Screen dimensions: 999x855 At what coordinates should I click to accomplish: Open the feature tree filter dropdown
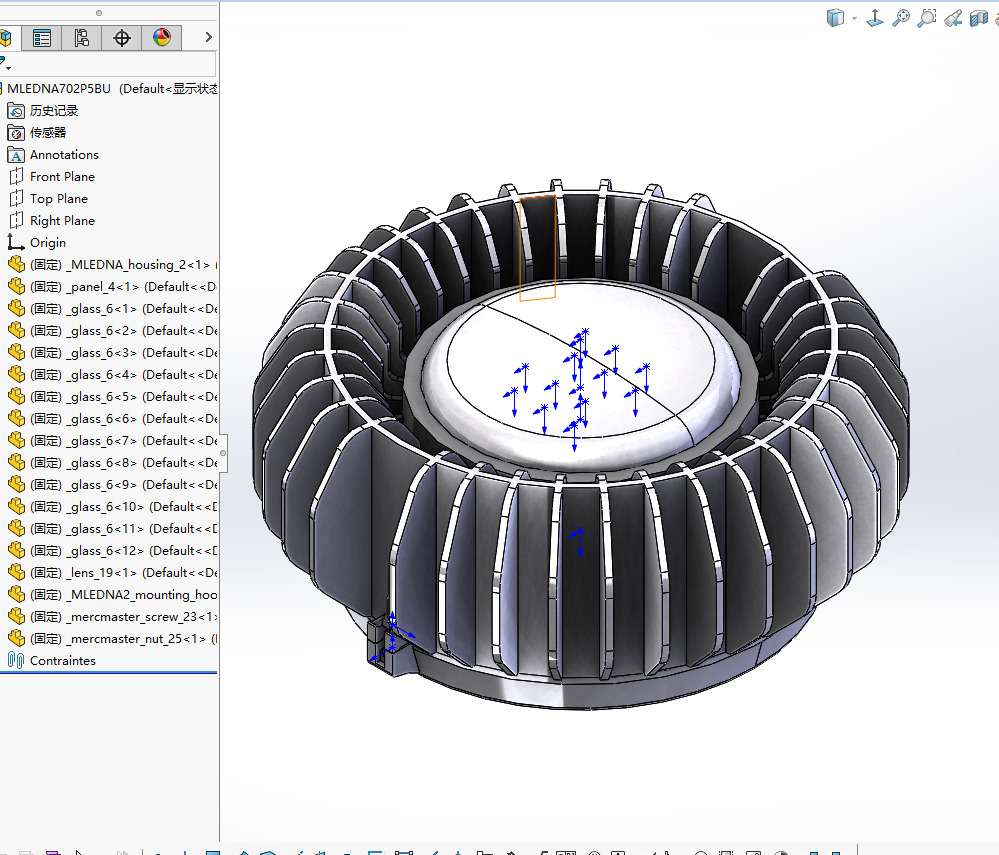point(5,64)
